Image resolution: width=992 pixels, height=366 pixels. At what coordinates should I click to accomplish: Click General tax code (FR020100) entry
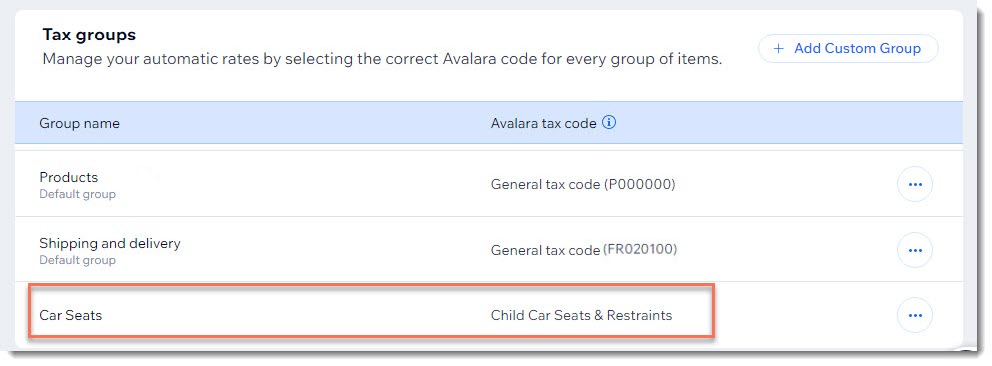(x=583, y=250)
